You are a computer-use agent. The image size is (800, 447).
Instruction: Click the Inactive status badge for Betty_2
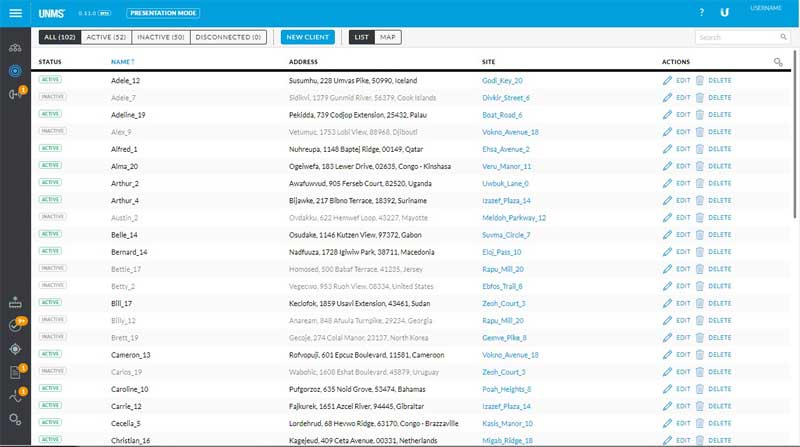(x=53, y=285)
